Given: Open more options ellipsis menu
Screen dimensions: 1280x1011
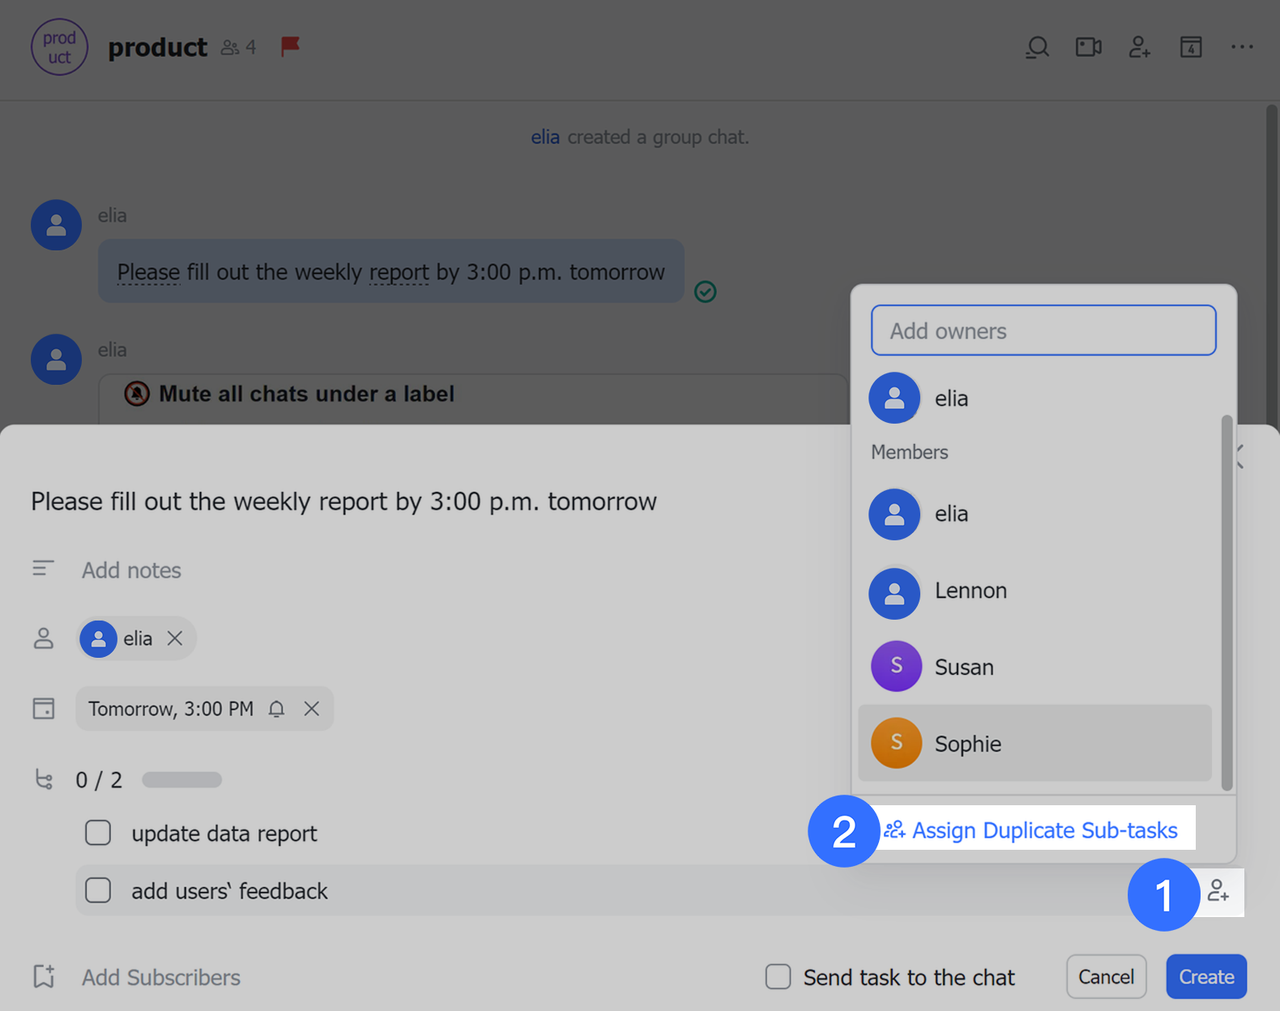Looking at the screenshot, I should point(1242,47).
